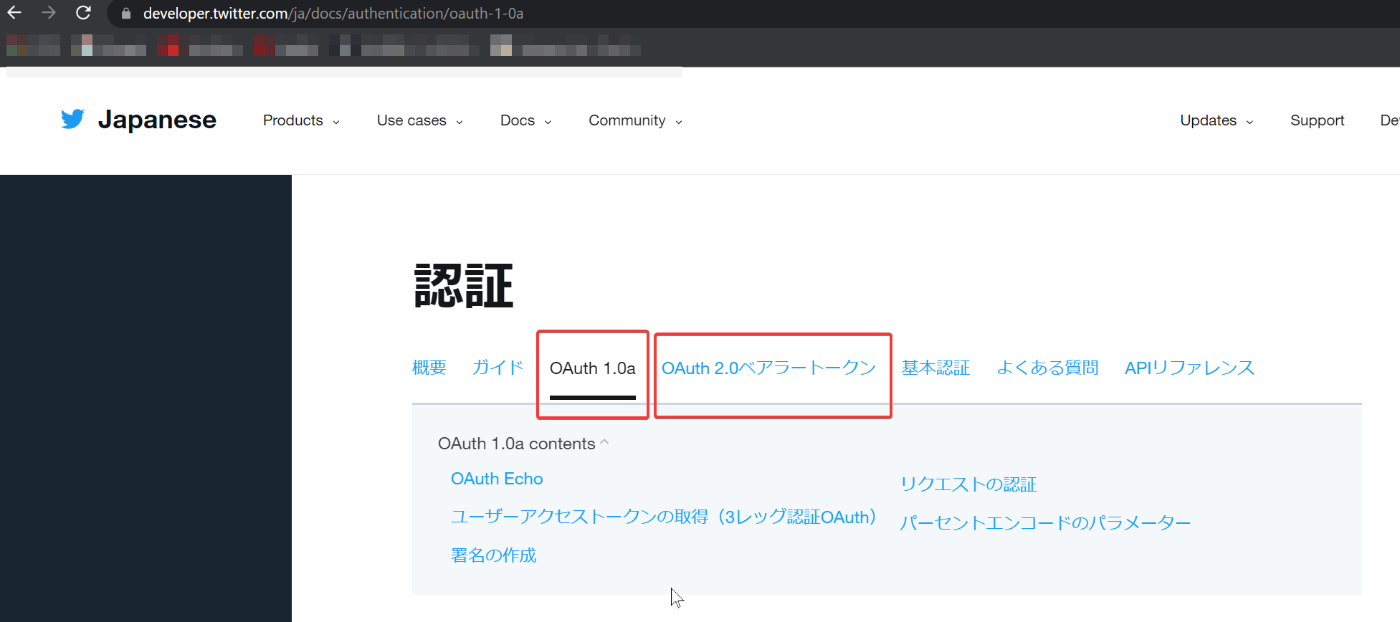
Task: Click the padlock site security icon
Action: pos(126,14)
